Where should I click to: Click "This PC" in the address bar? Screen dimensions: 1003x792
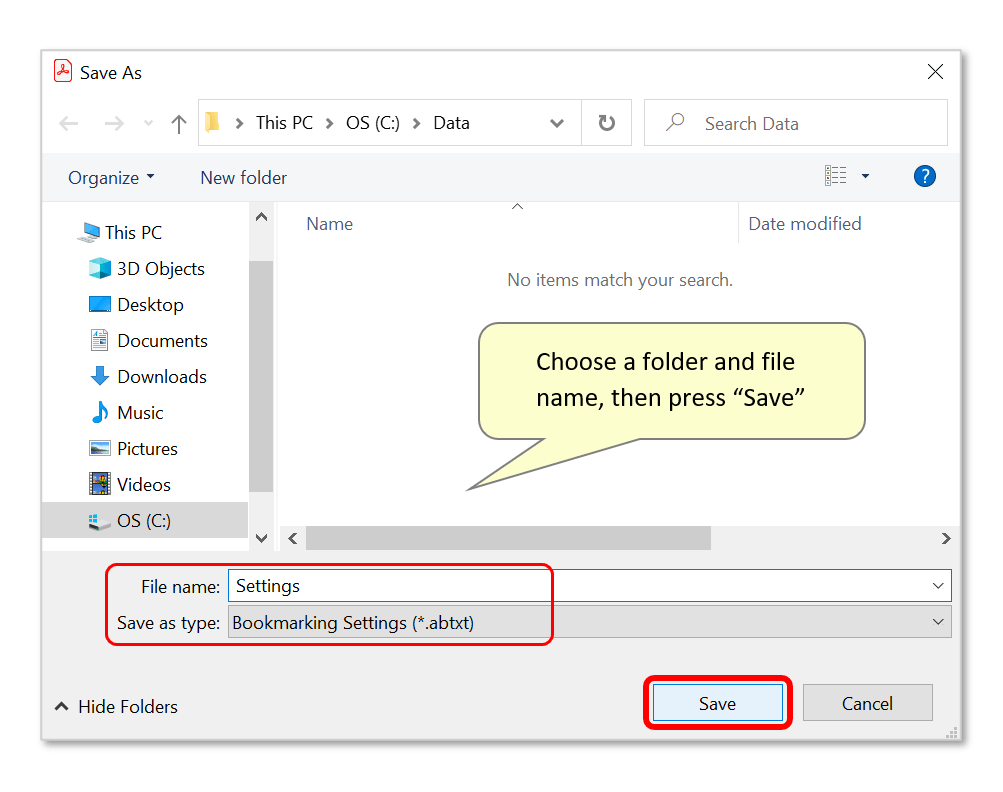[x=283, y=122]
